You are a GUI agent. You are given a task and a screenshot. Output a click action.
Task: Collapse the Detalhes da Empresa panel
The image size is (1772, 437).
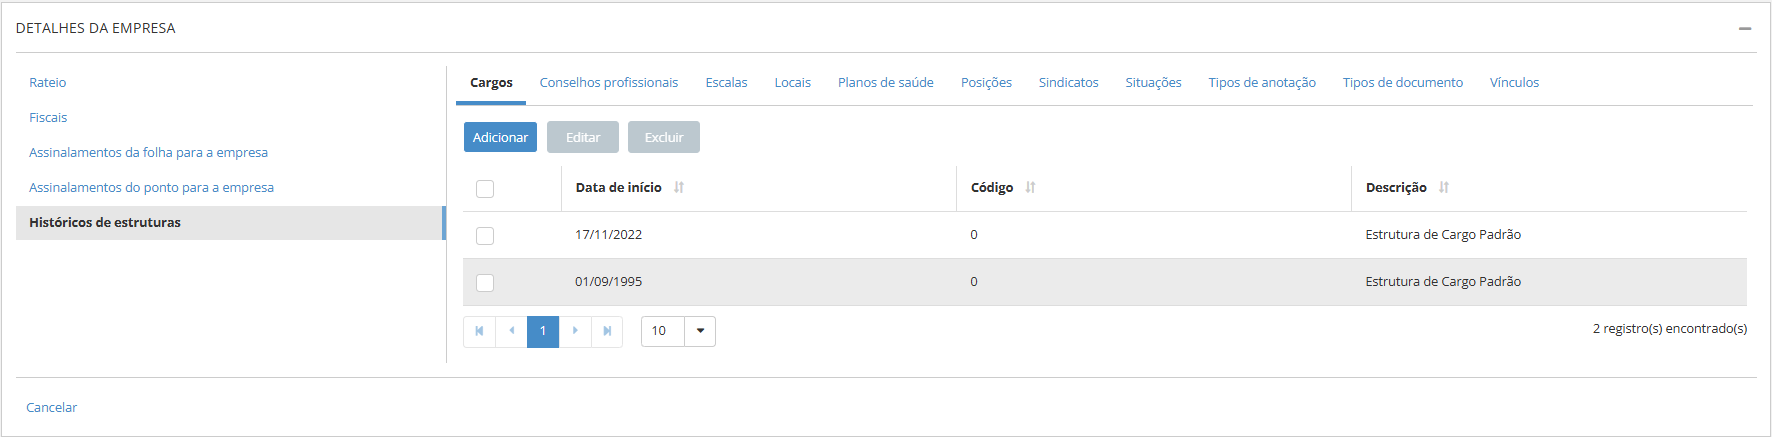tap(1745, 29)
